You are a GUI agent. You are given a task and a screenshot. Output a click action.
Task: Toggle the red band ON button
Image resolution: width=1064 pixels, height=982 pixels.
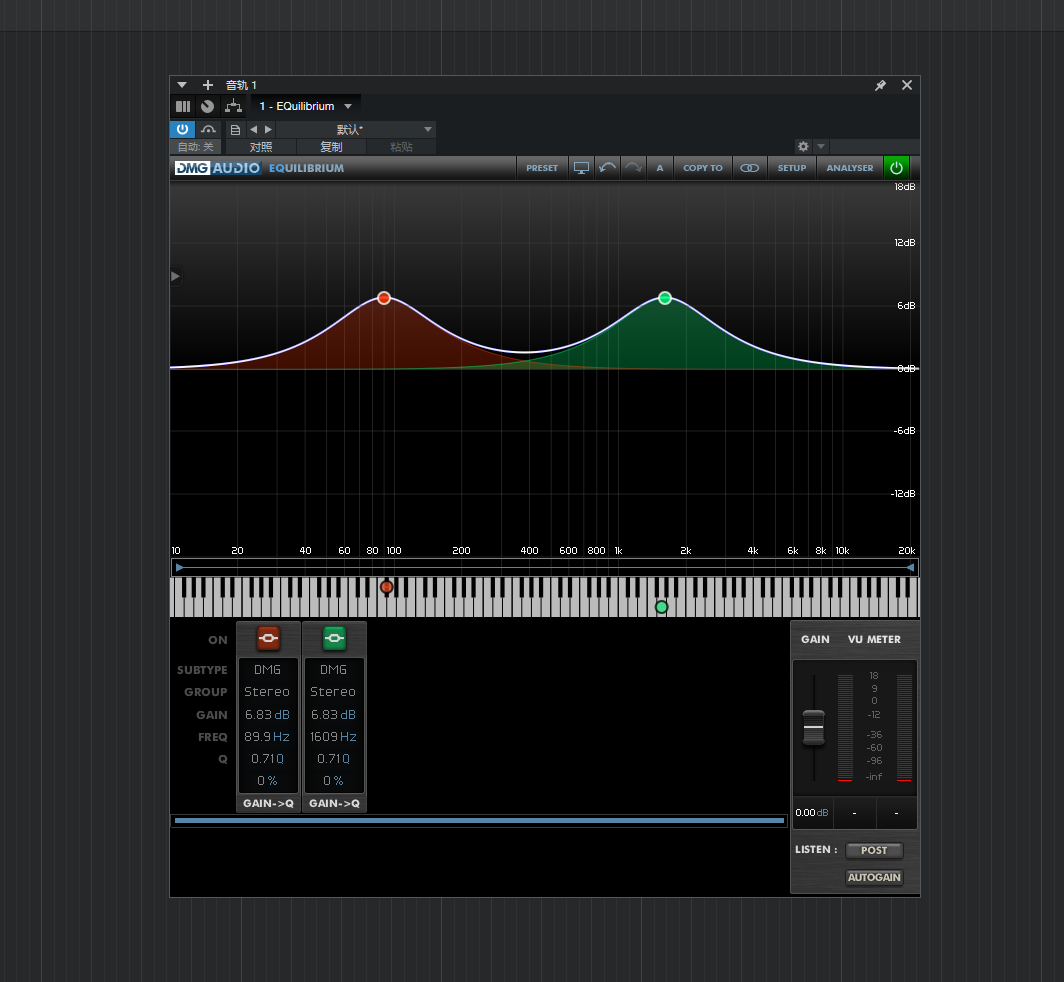pos(268,638)
